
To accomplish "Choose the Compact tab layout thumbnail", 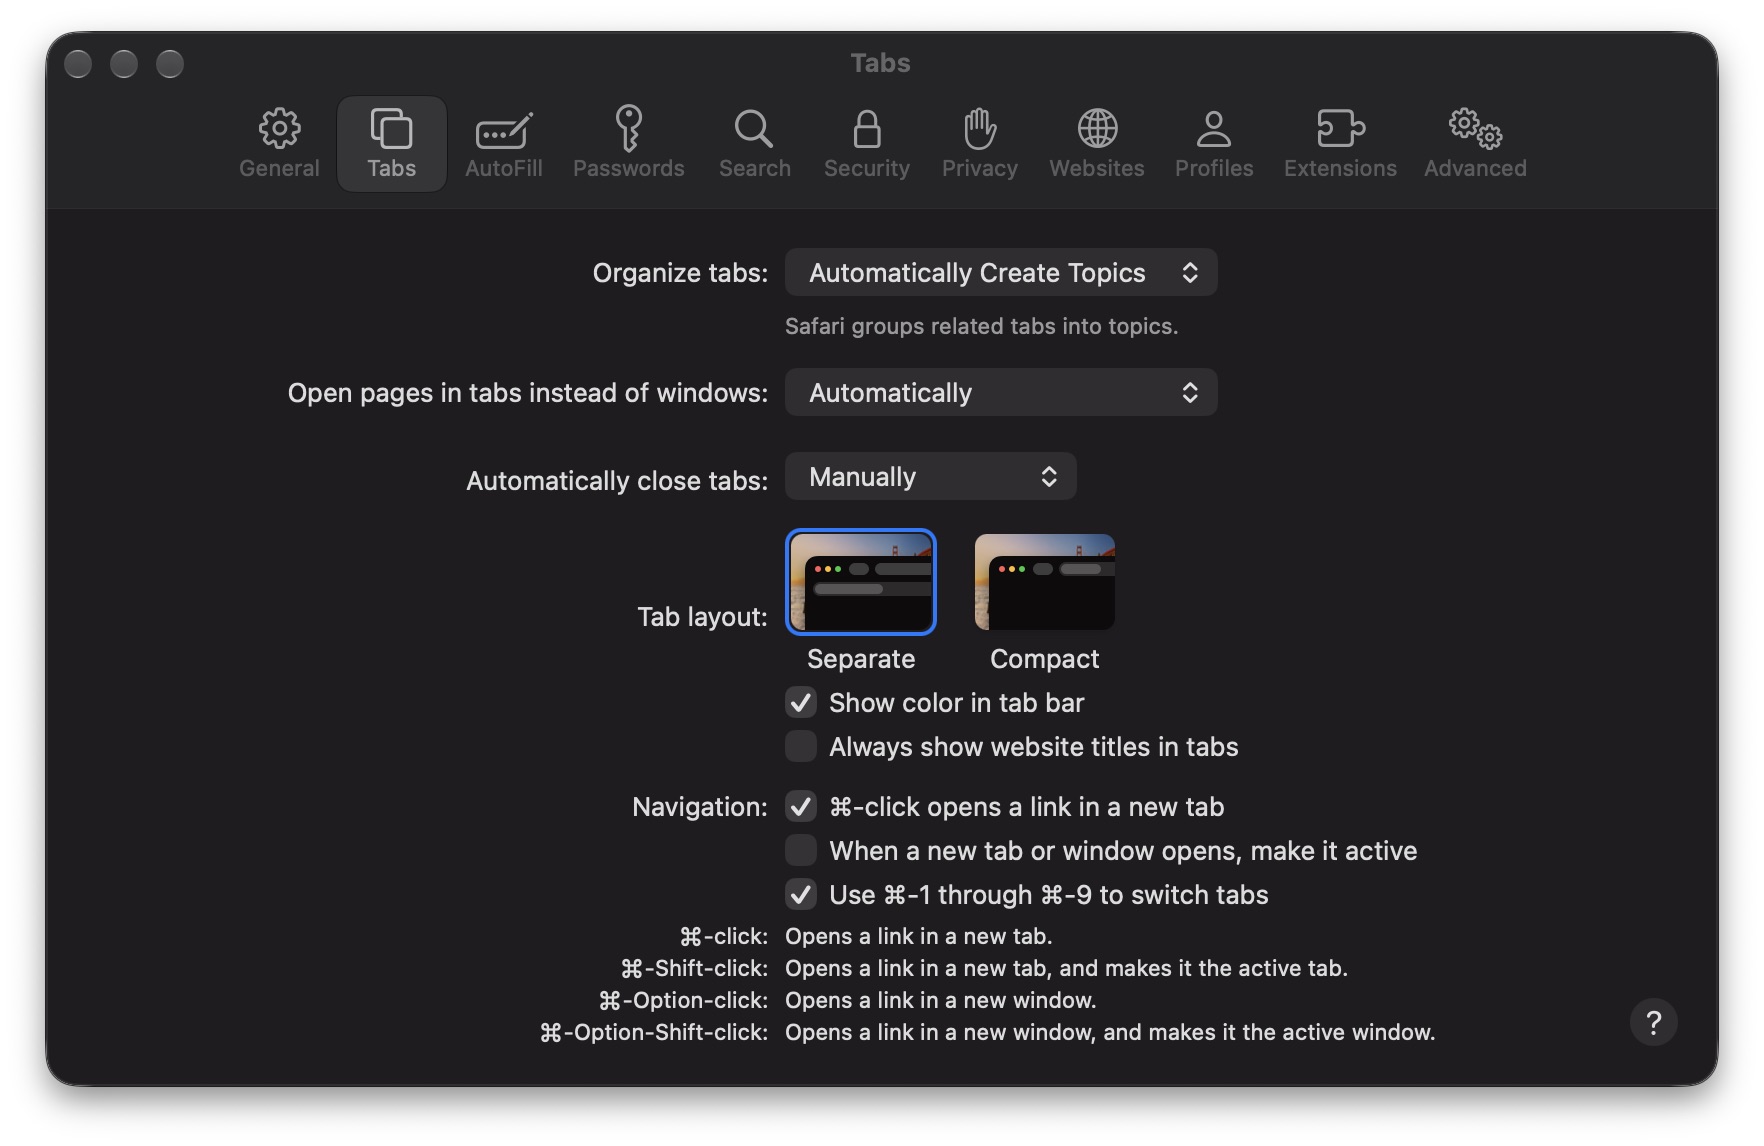I will coord(1044,582).
